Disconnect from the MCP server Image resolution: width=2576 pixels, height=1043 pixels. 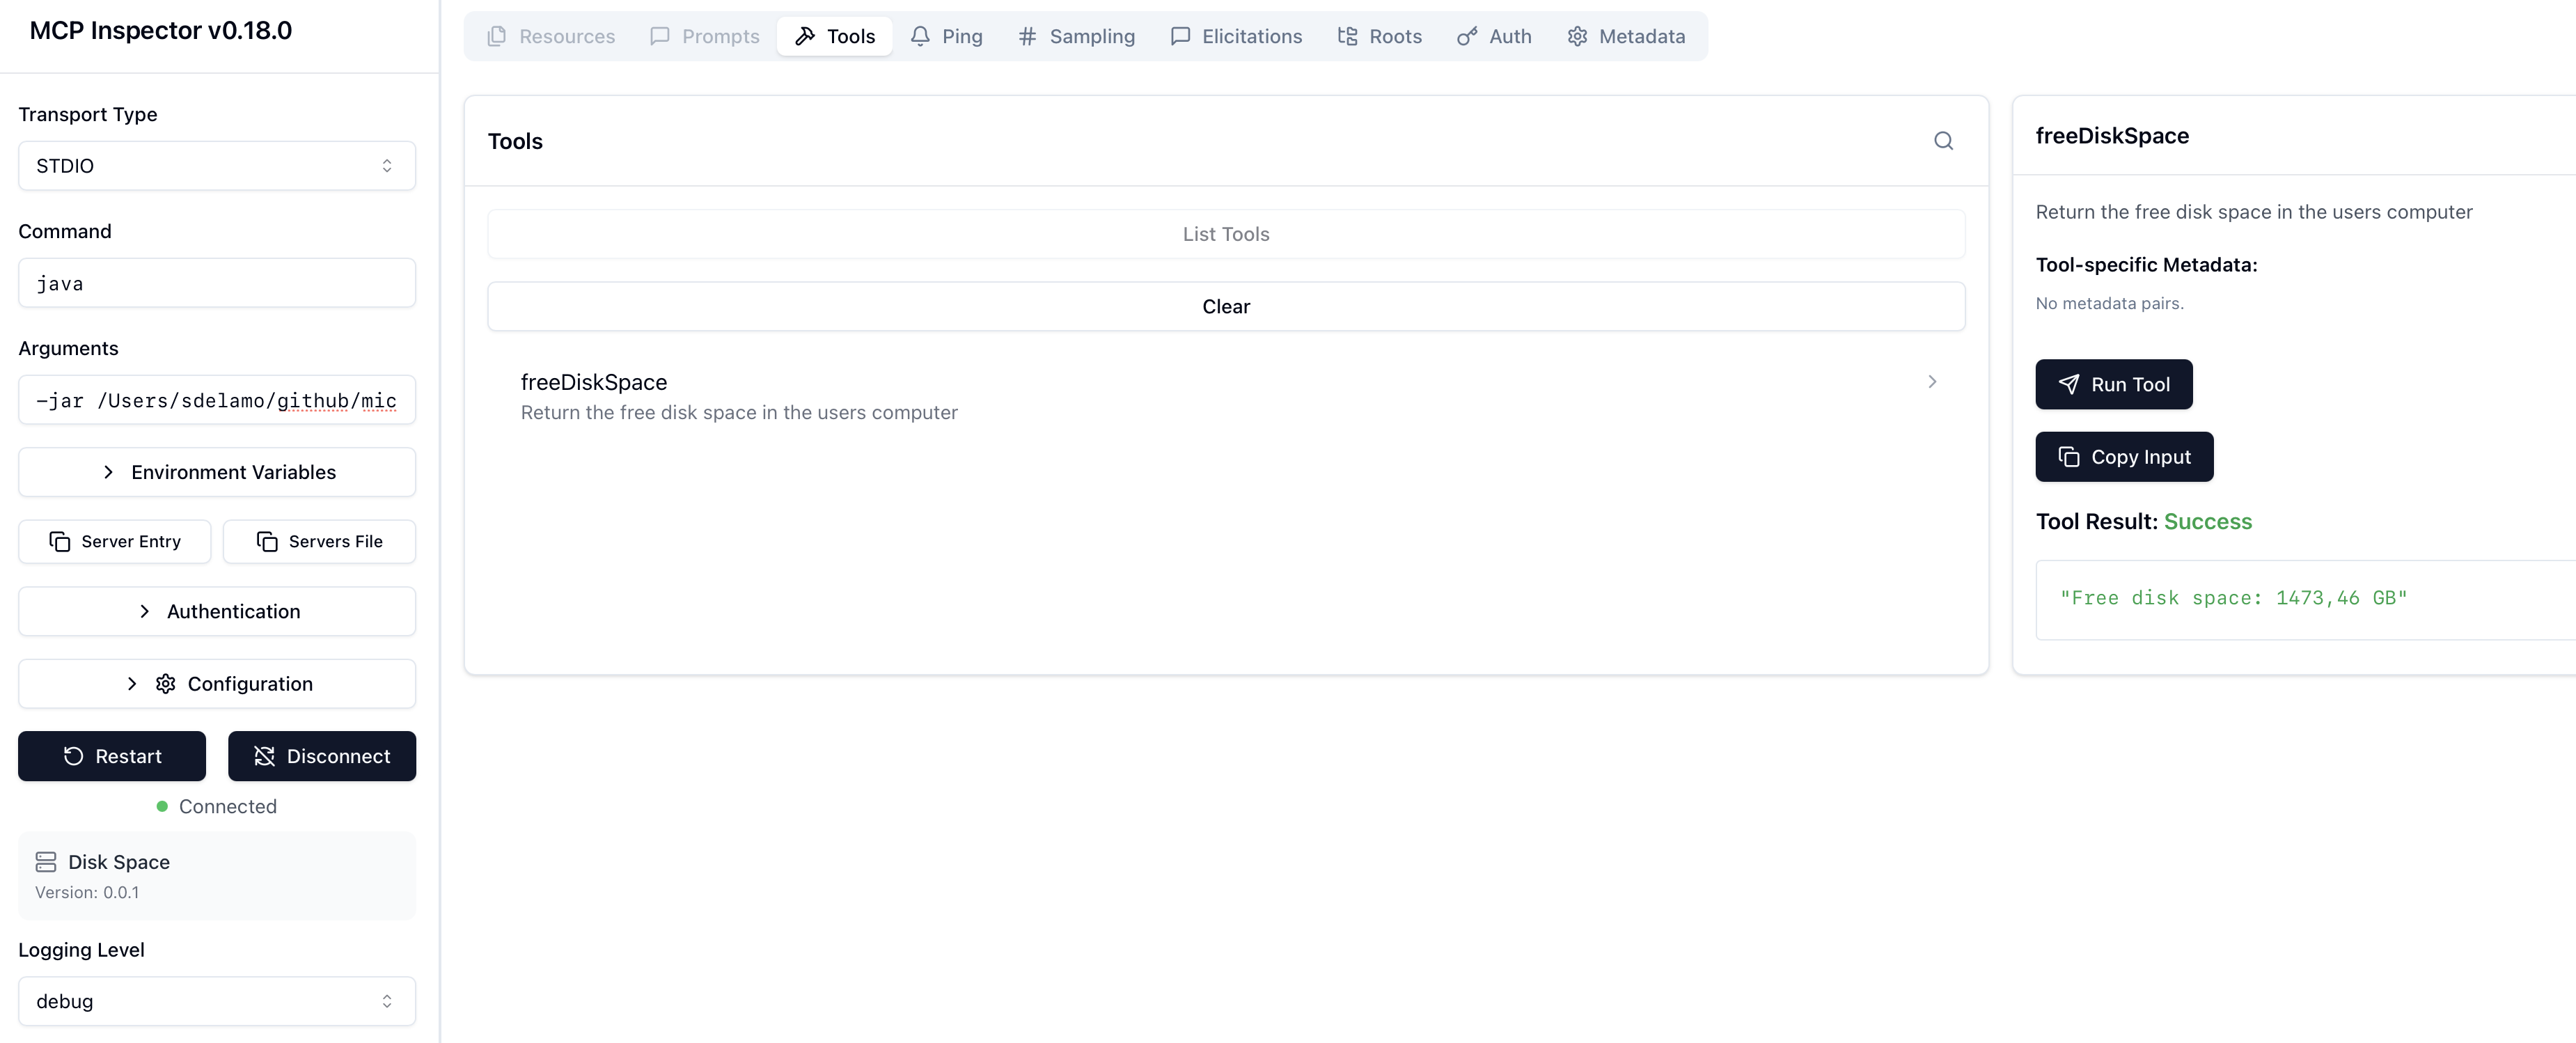(321, 756)
